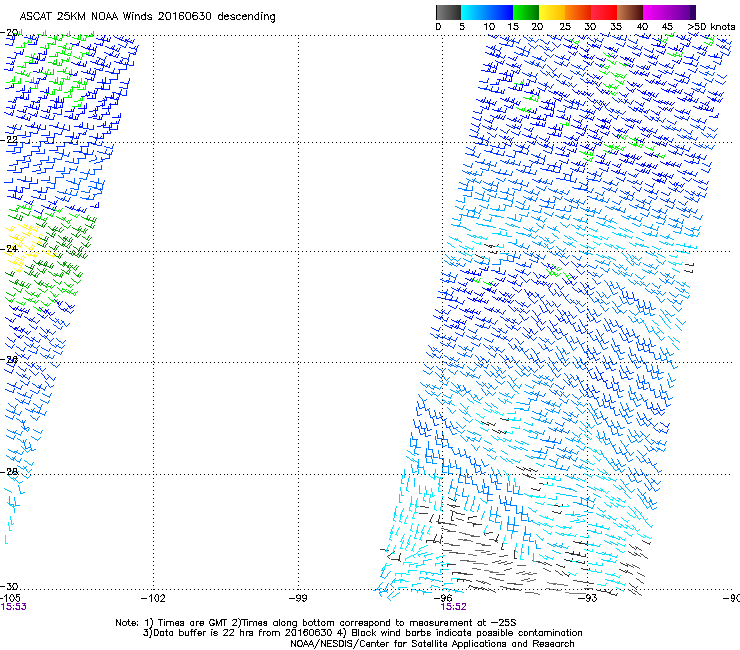Viewport: 740px width, 650px height.
Task: Click the -30 latitude axis label
Action: tap(9, 586)
